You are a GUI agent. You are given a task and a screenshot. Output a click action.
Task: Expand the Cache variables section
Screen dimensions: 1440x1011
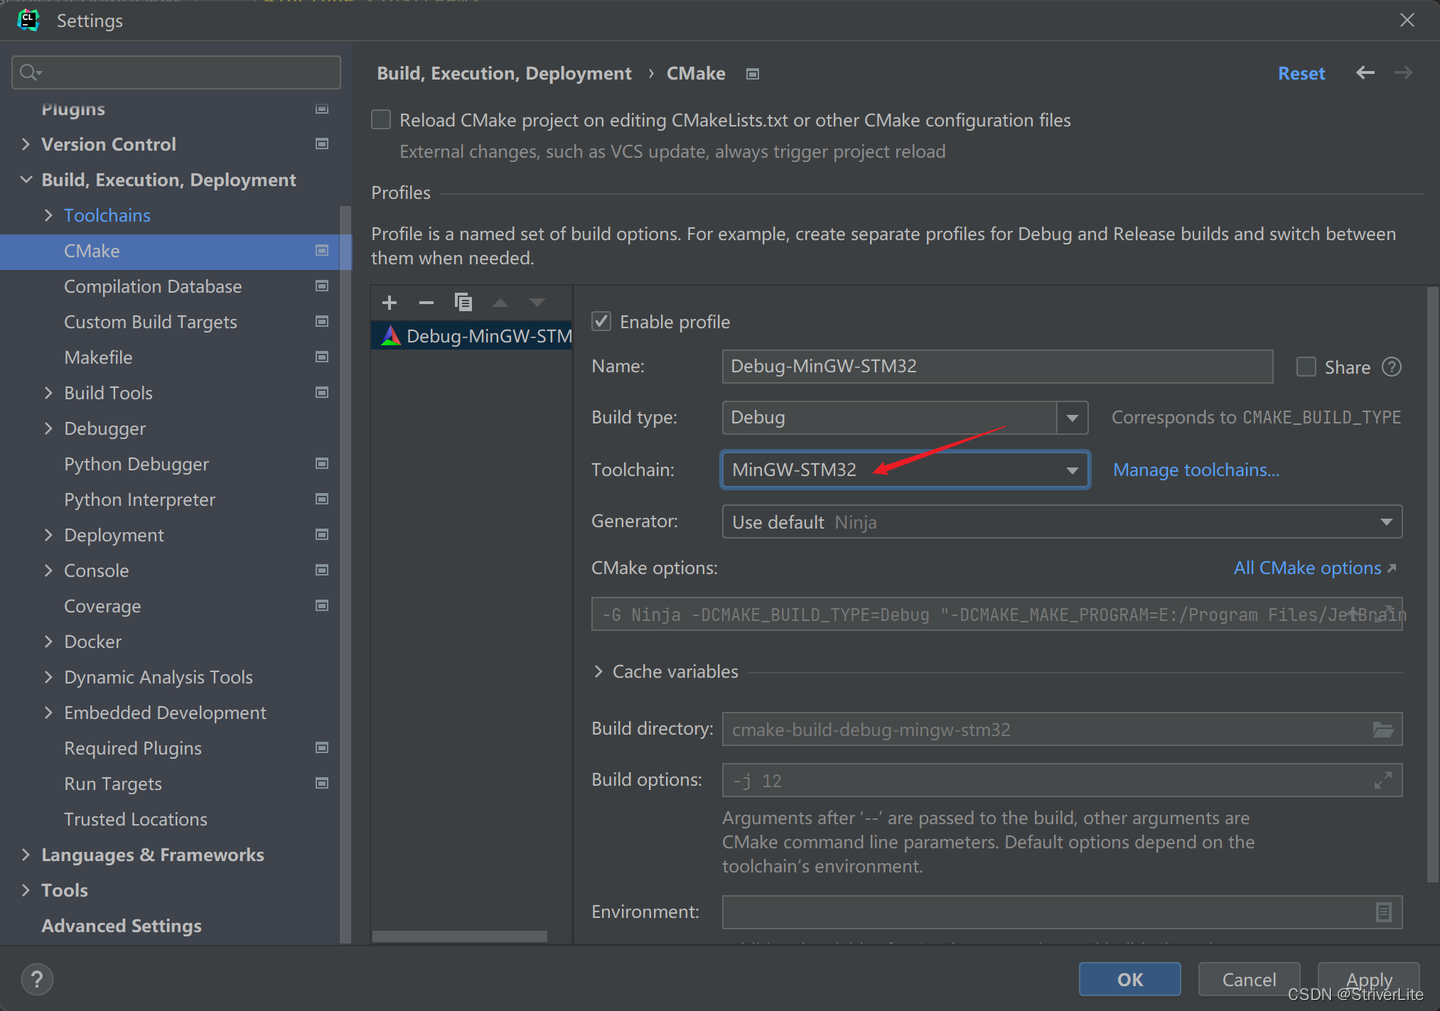click(598, 672)
